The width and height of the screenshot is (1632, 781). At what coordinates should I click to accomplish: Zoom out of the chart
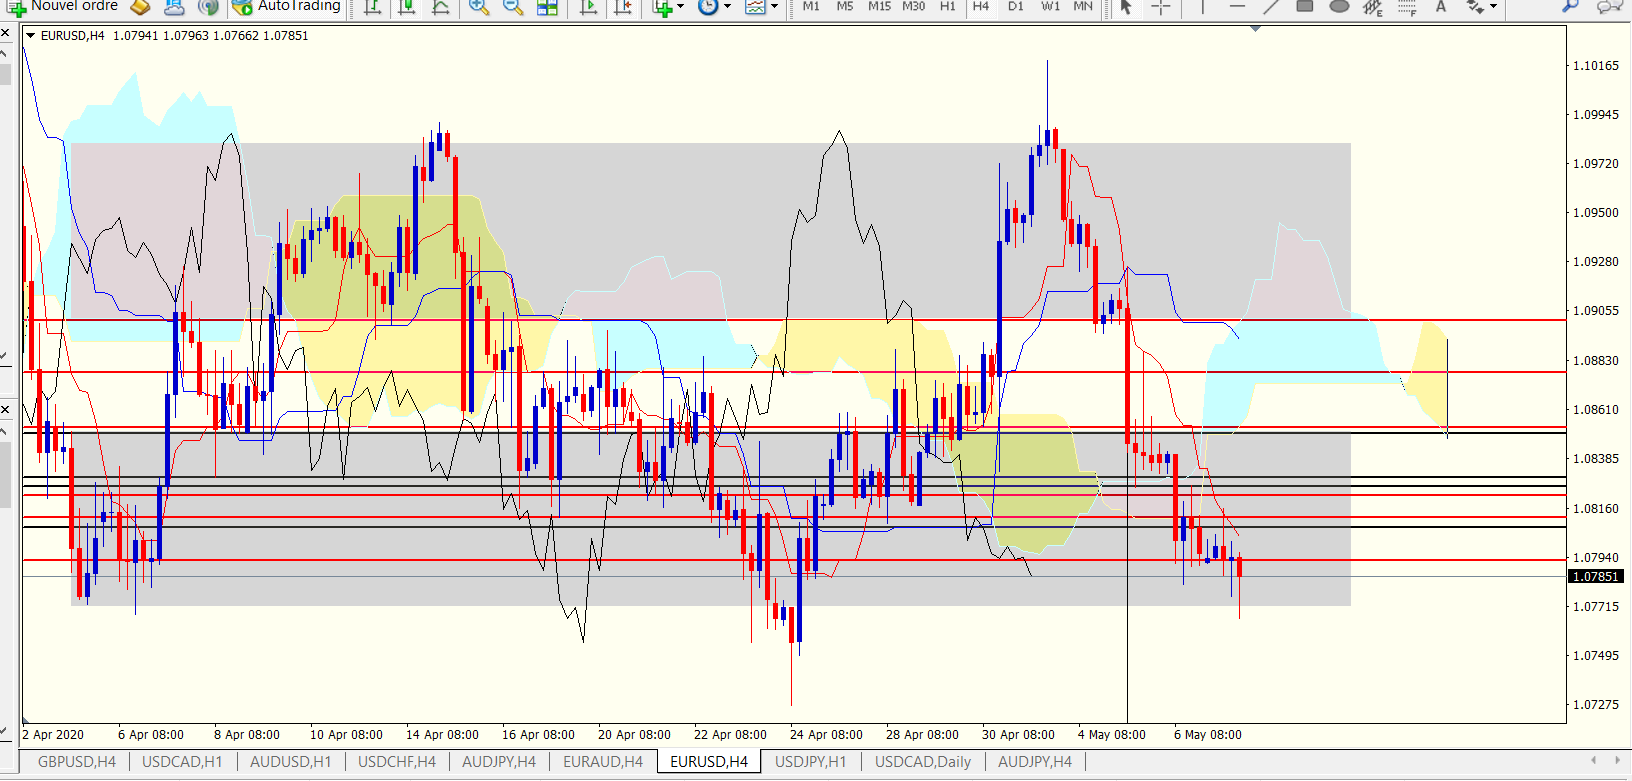click(513, 7)
